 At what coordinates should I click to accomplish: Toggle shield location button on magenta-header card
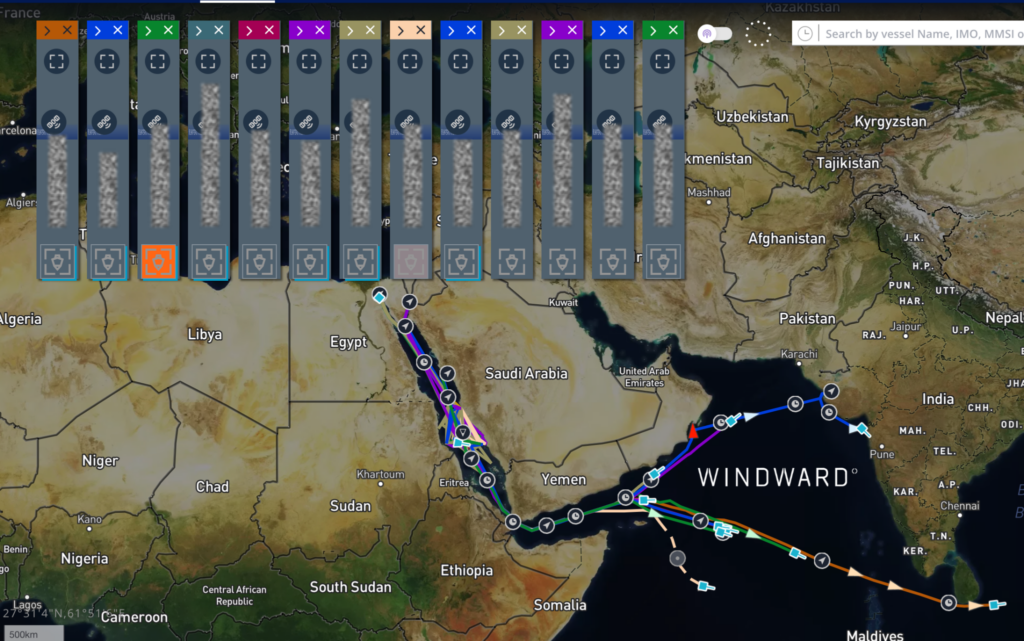coord(259,262)
